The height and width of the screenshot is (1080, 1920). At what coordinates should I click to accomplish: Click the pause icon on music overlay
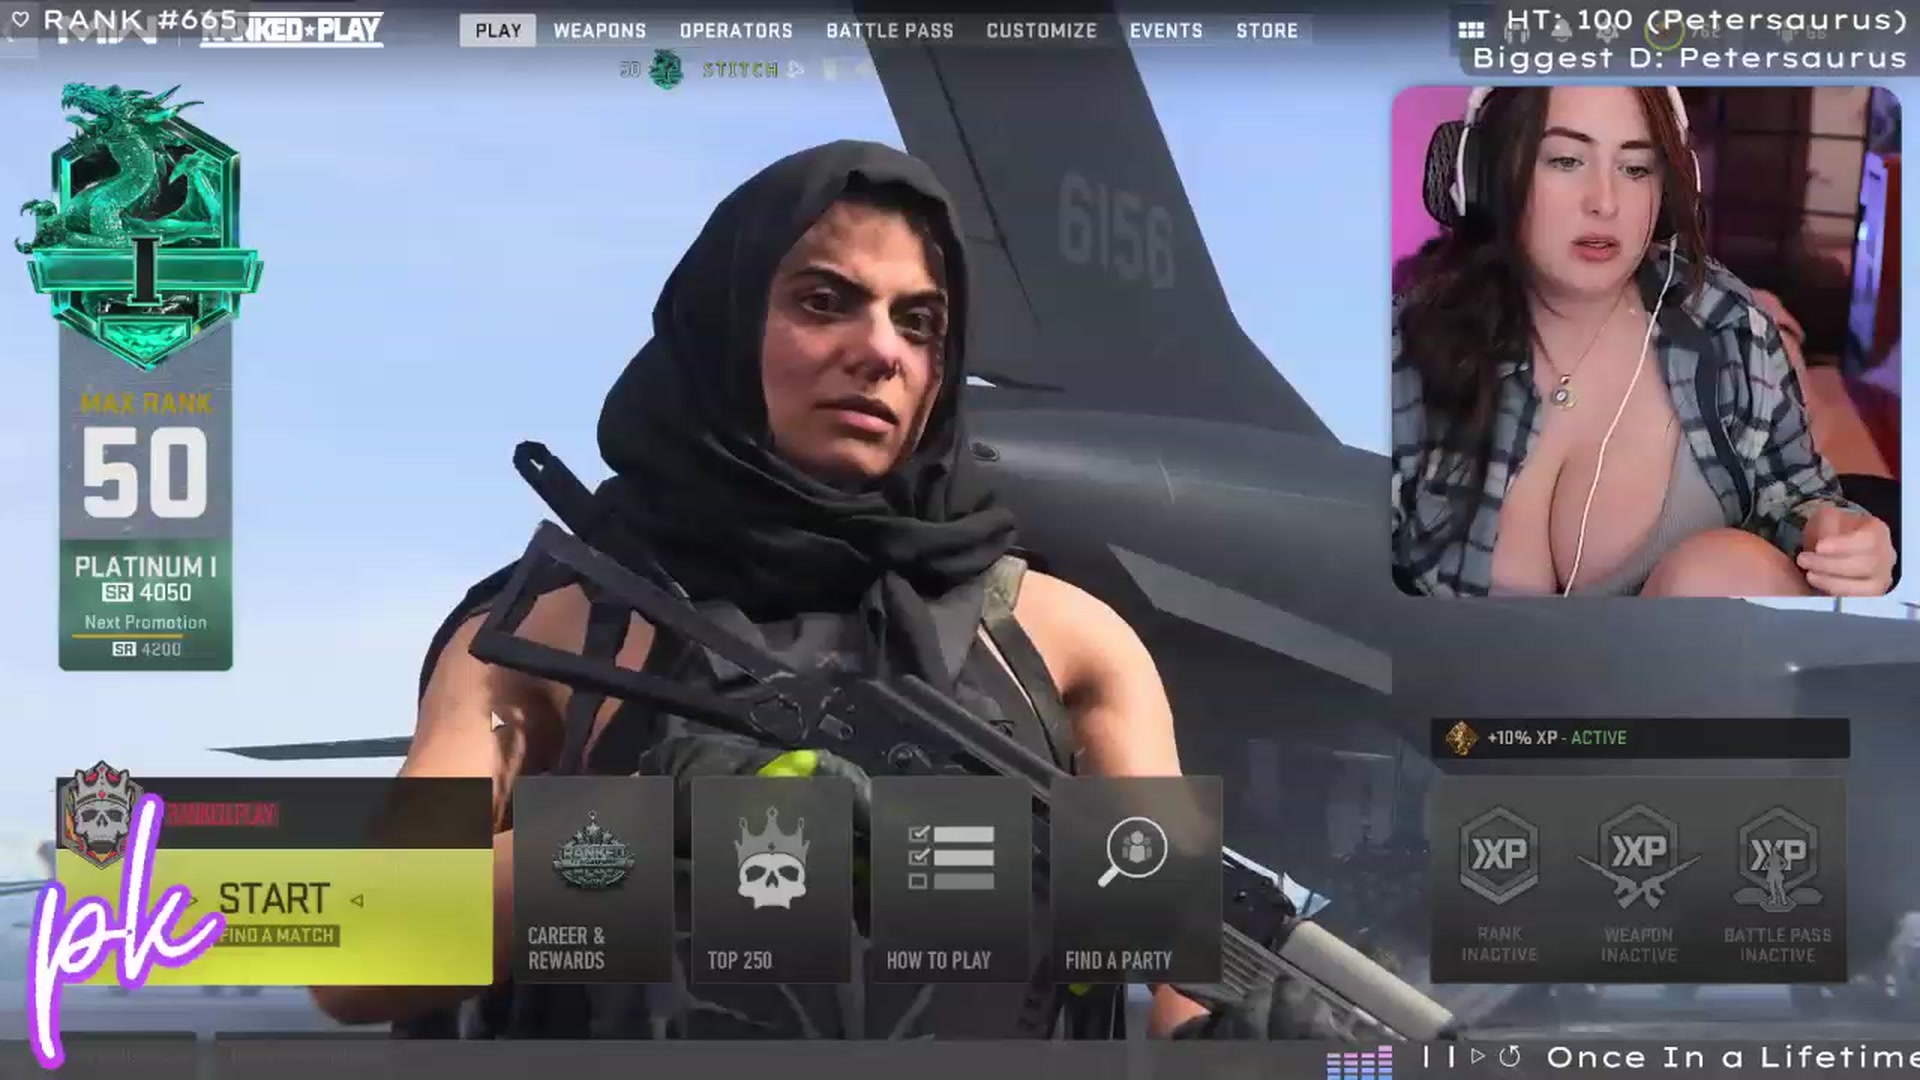(1438, 1057)
